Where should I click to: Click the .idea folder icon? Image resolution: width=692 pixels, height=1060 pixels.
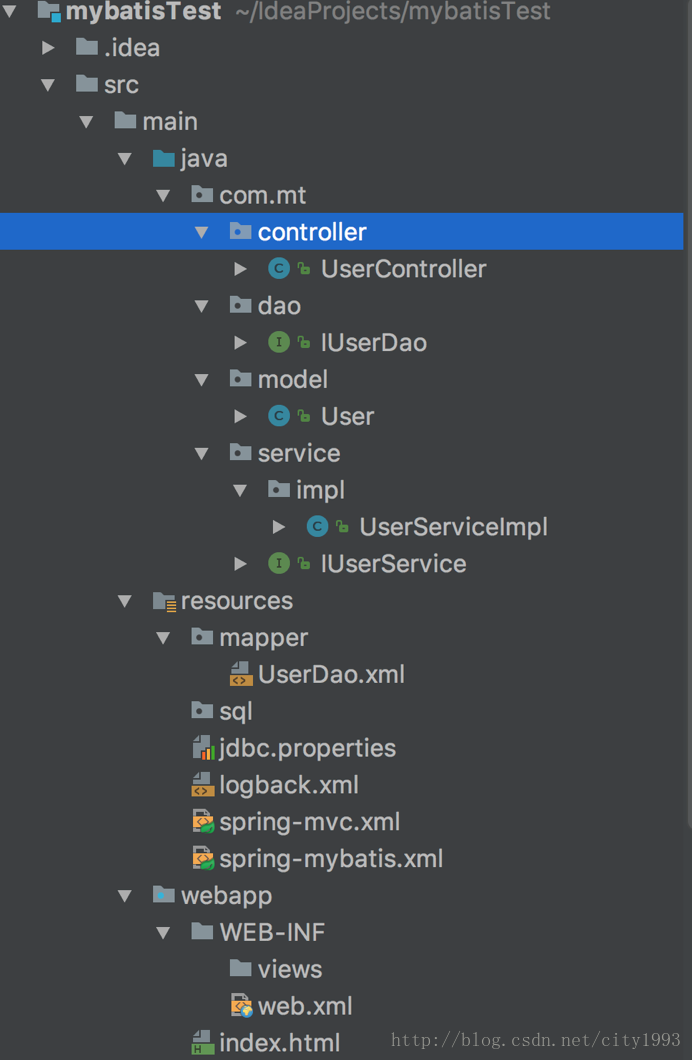(x=86, y=47)
